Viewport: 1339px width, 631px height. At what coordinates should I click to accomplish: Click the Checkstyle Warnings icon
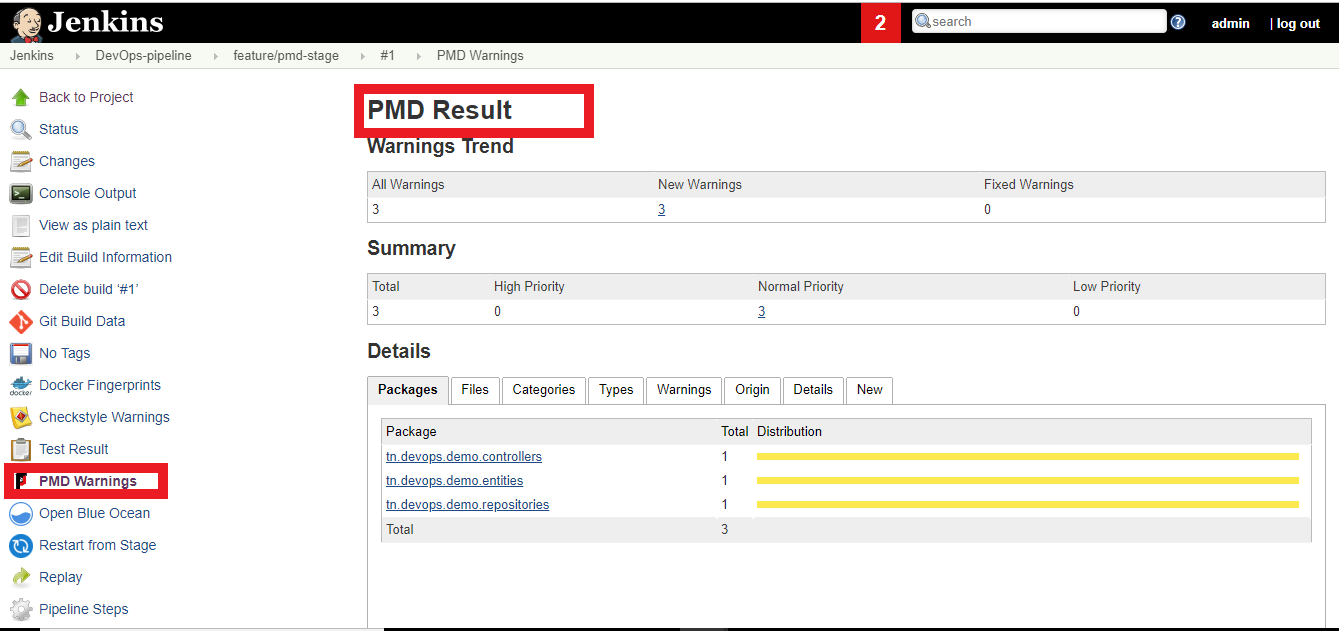[x=21, y=417]
